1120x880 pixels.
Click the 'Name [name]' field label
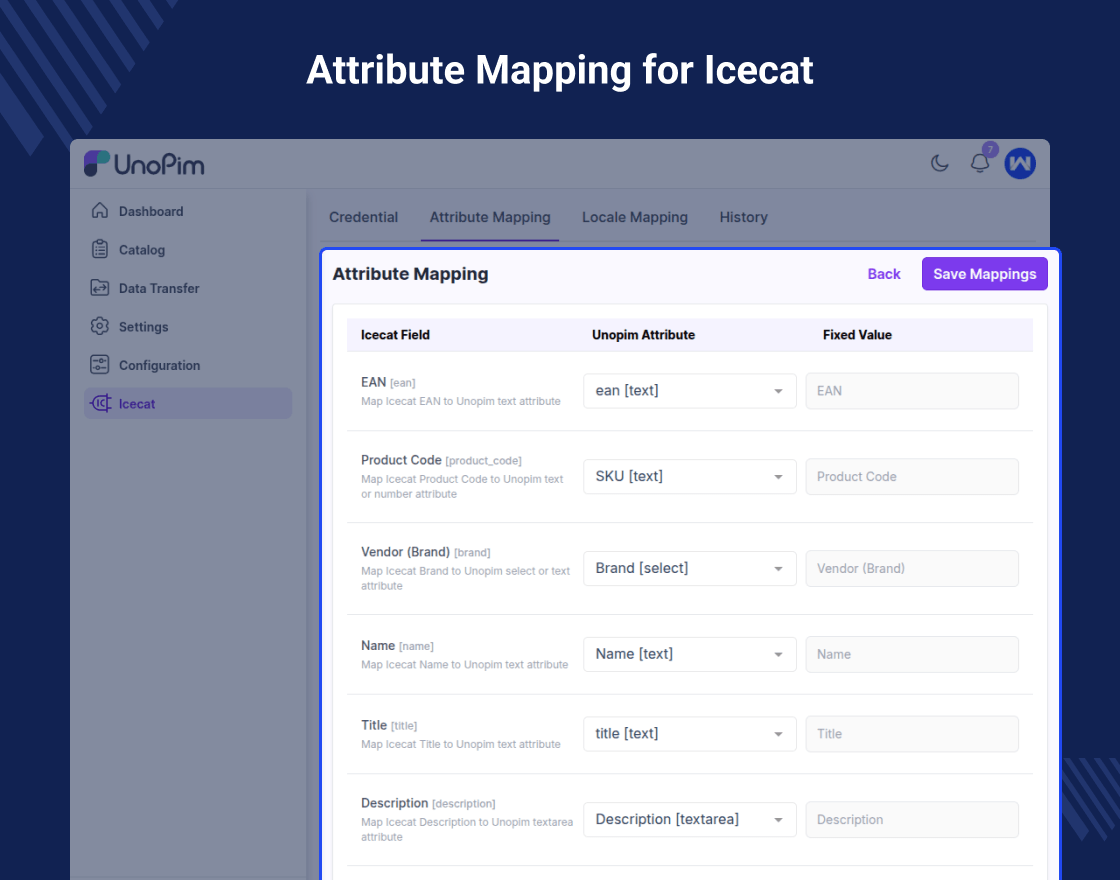(397, 646)
